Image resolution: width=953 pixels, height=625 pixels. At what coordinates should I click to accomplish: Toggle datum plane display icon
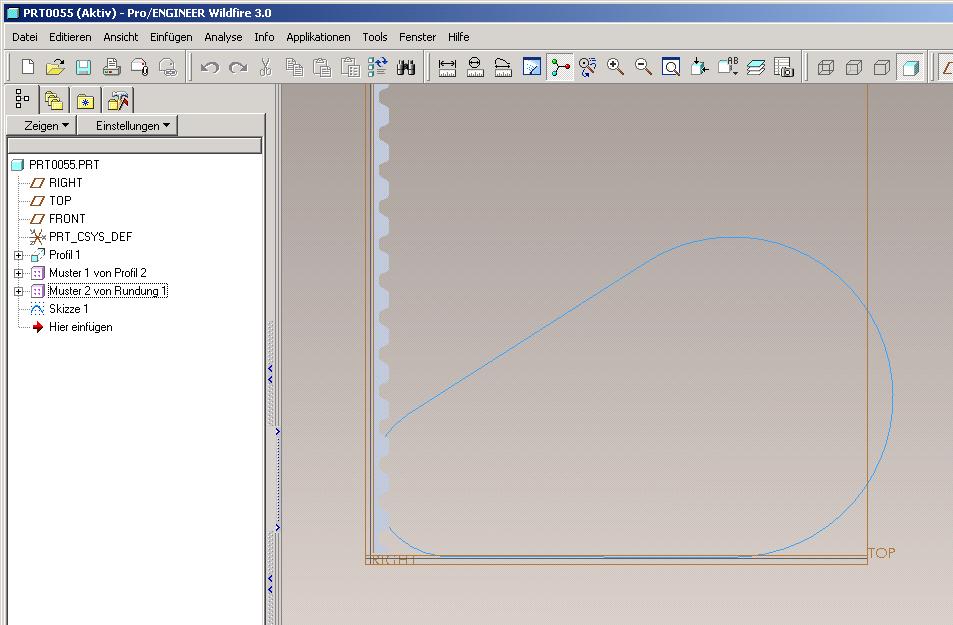coord(947,67)
